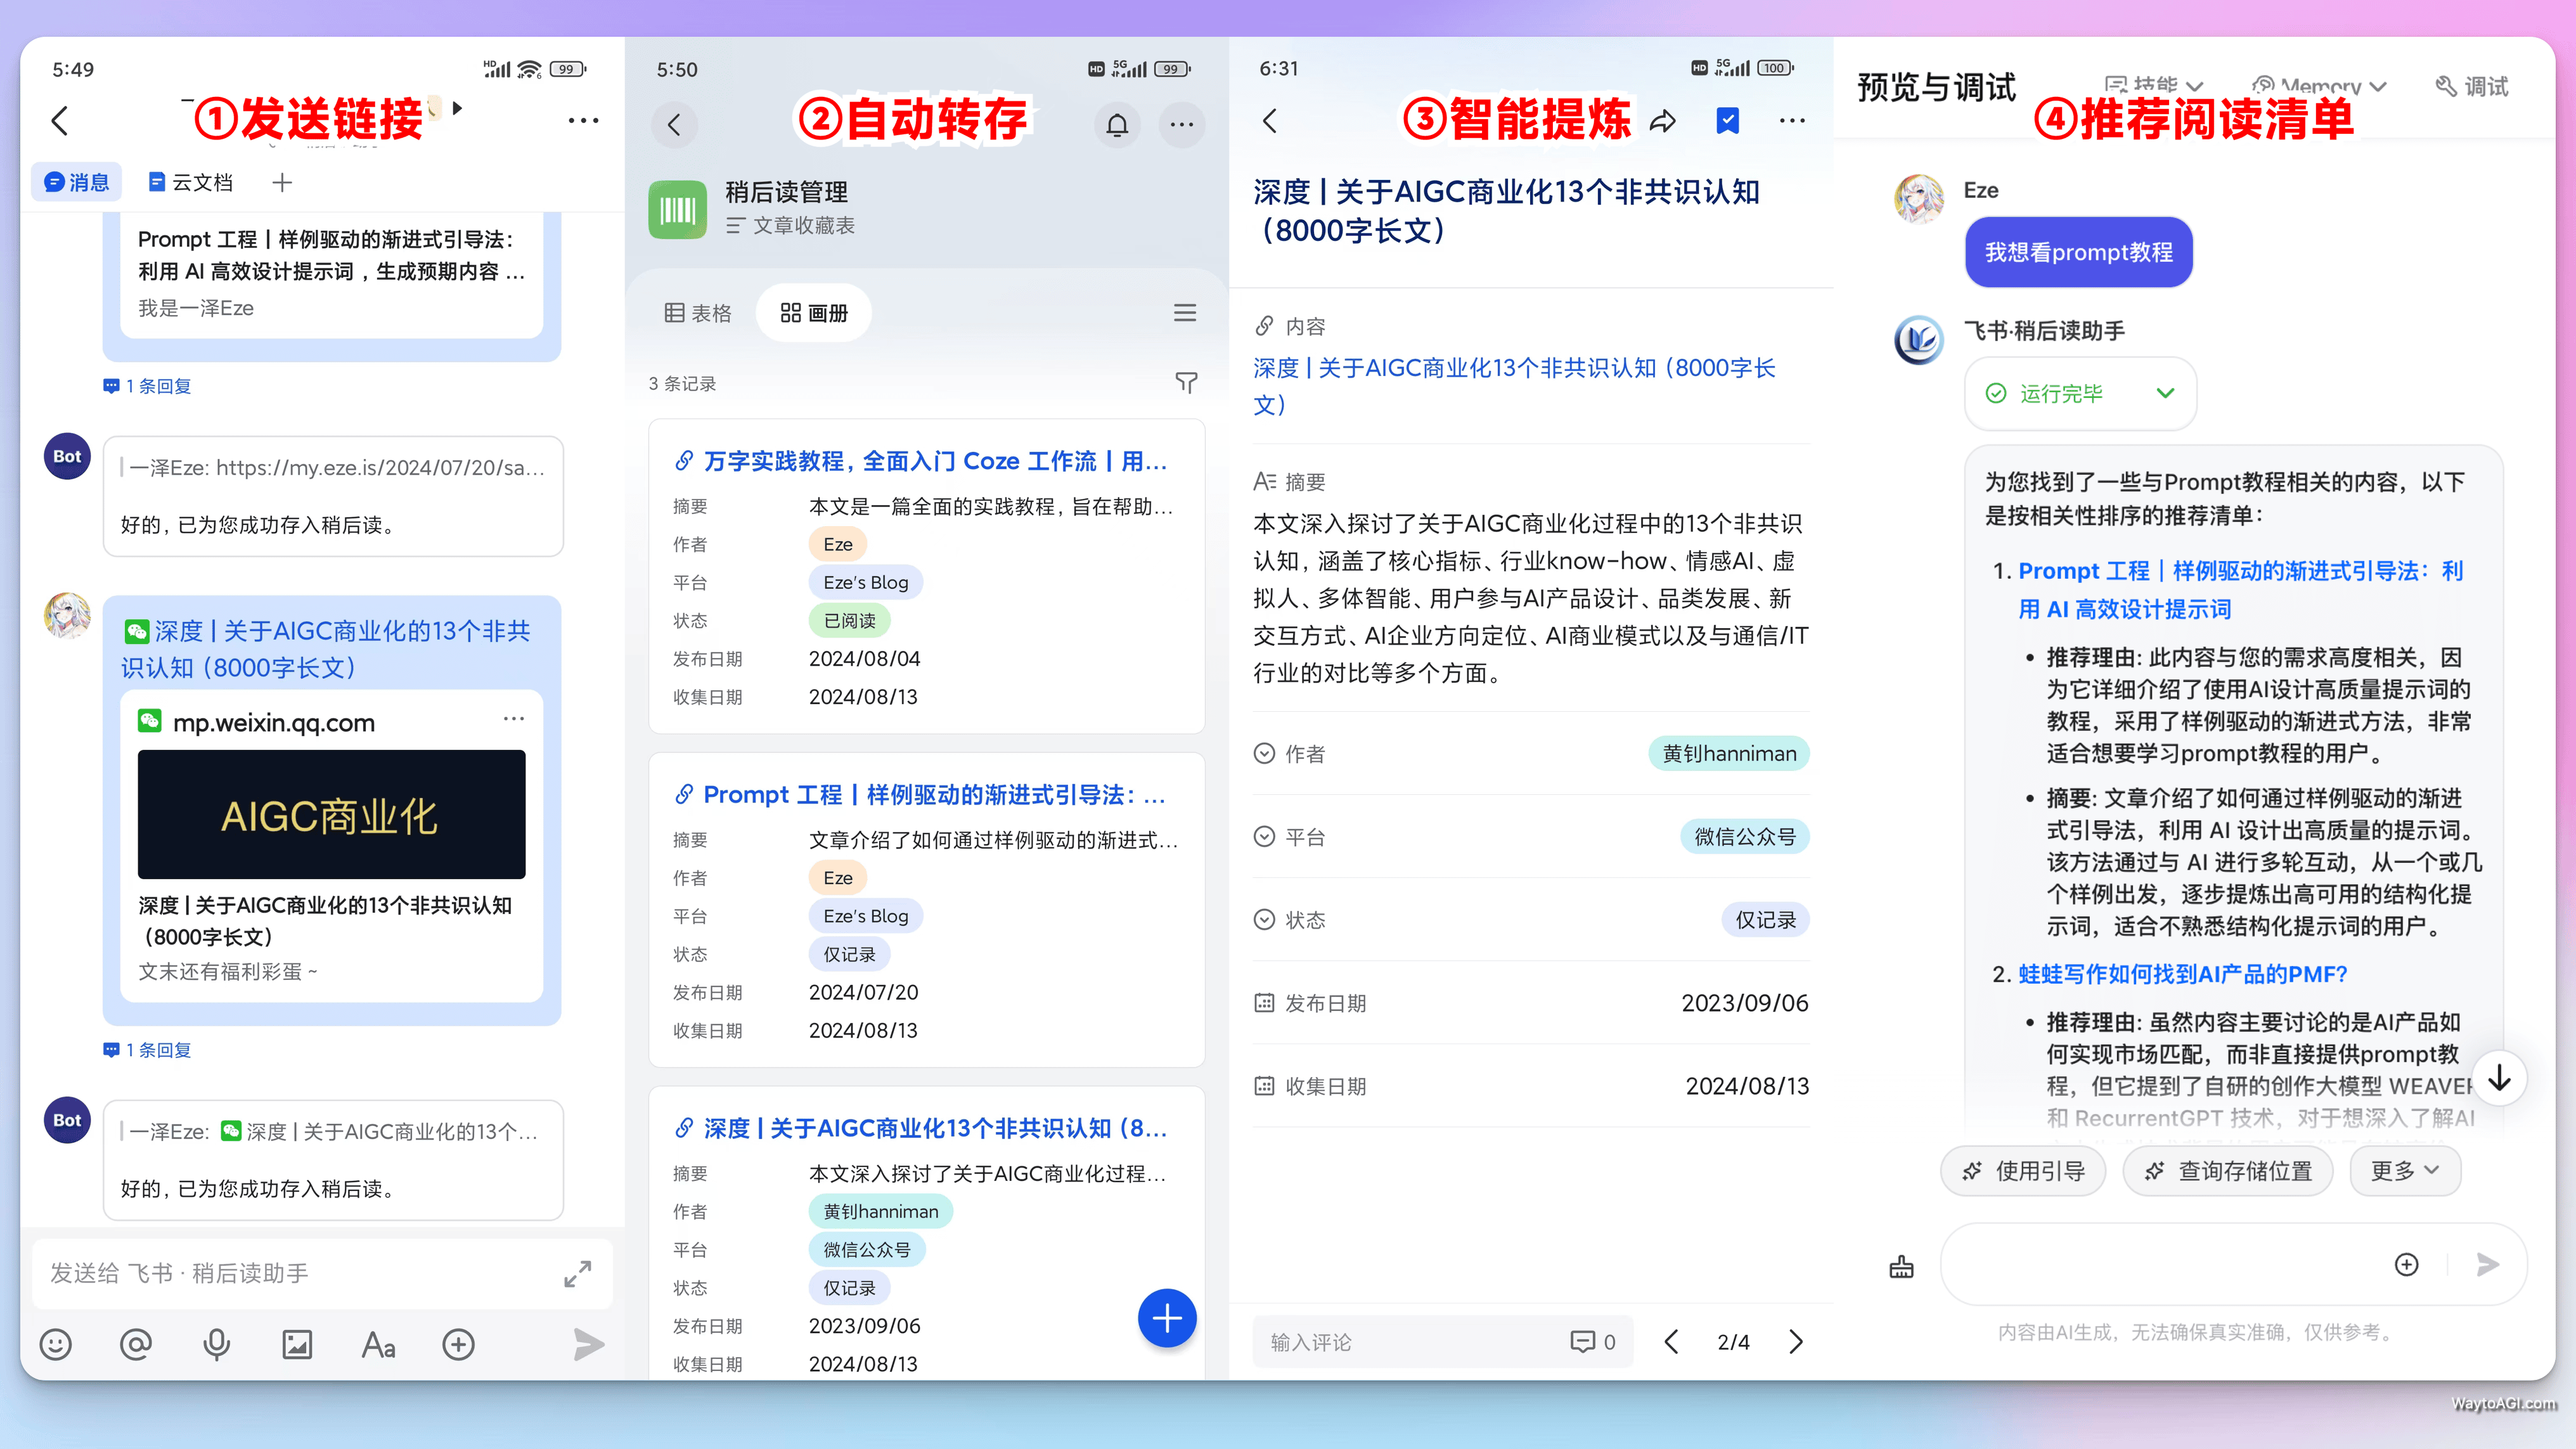Click the 已阅读 status tag
Image resolution: width=2576 pixels, height=1449 pixels.
coord(849,621)
